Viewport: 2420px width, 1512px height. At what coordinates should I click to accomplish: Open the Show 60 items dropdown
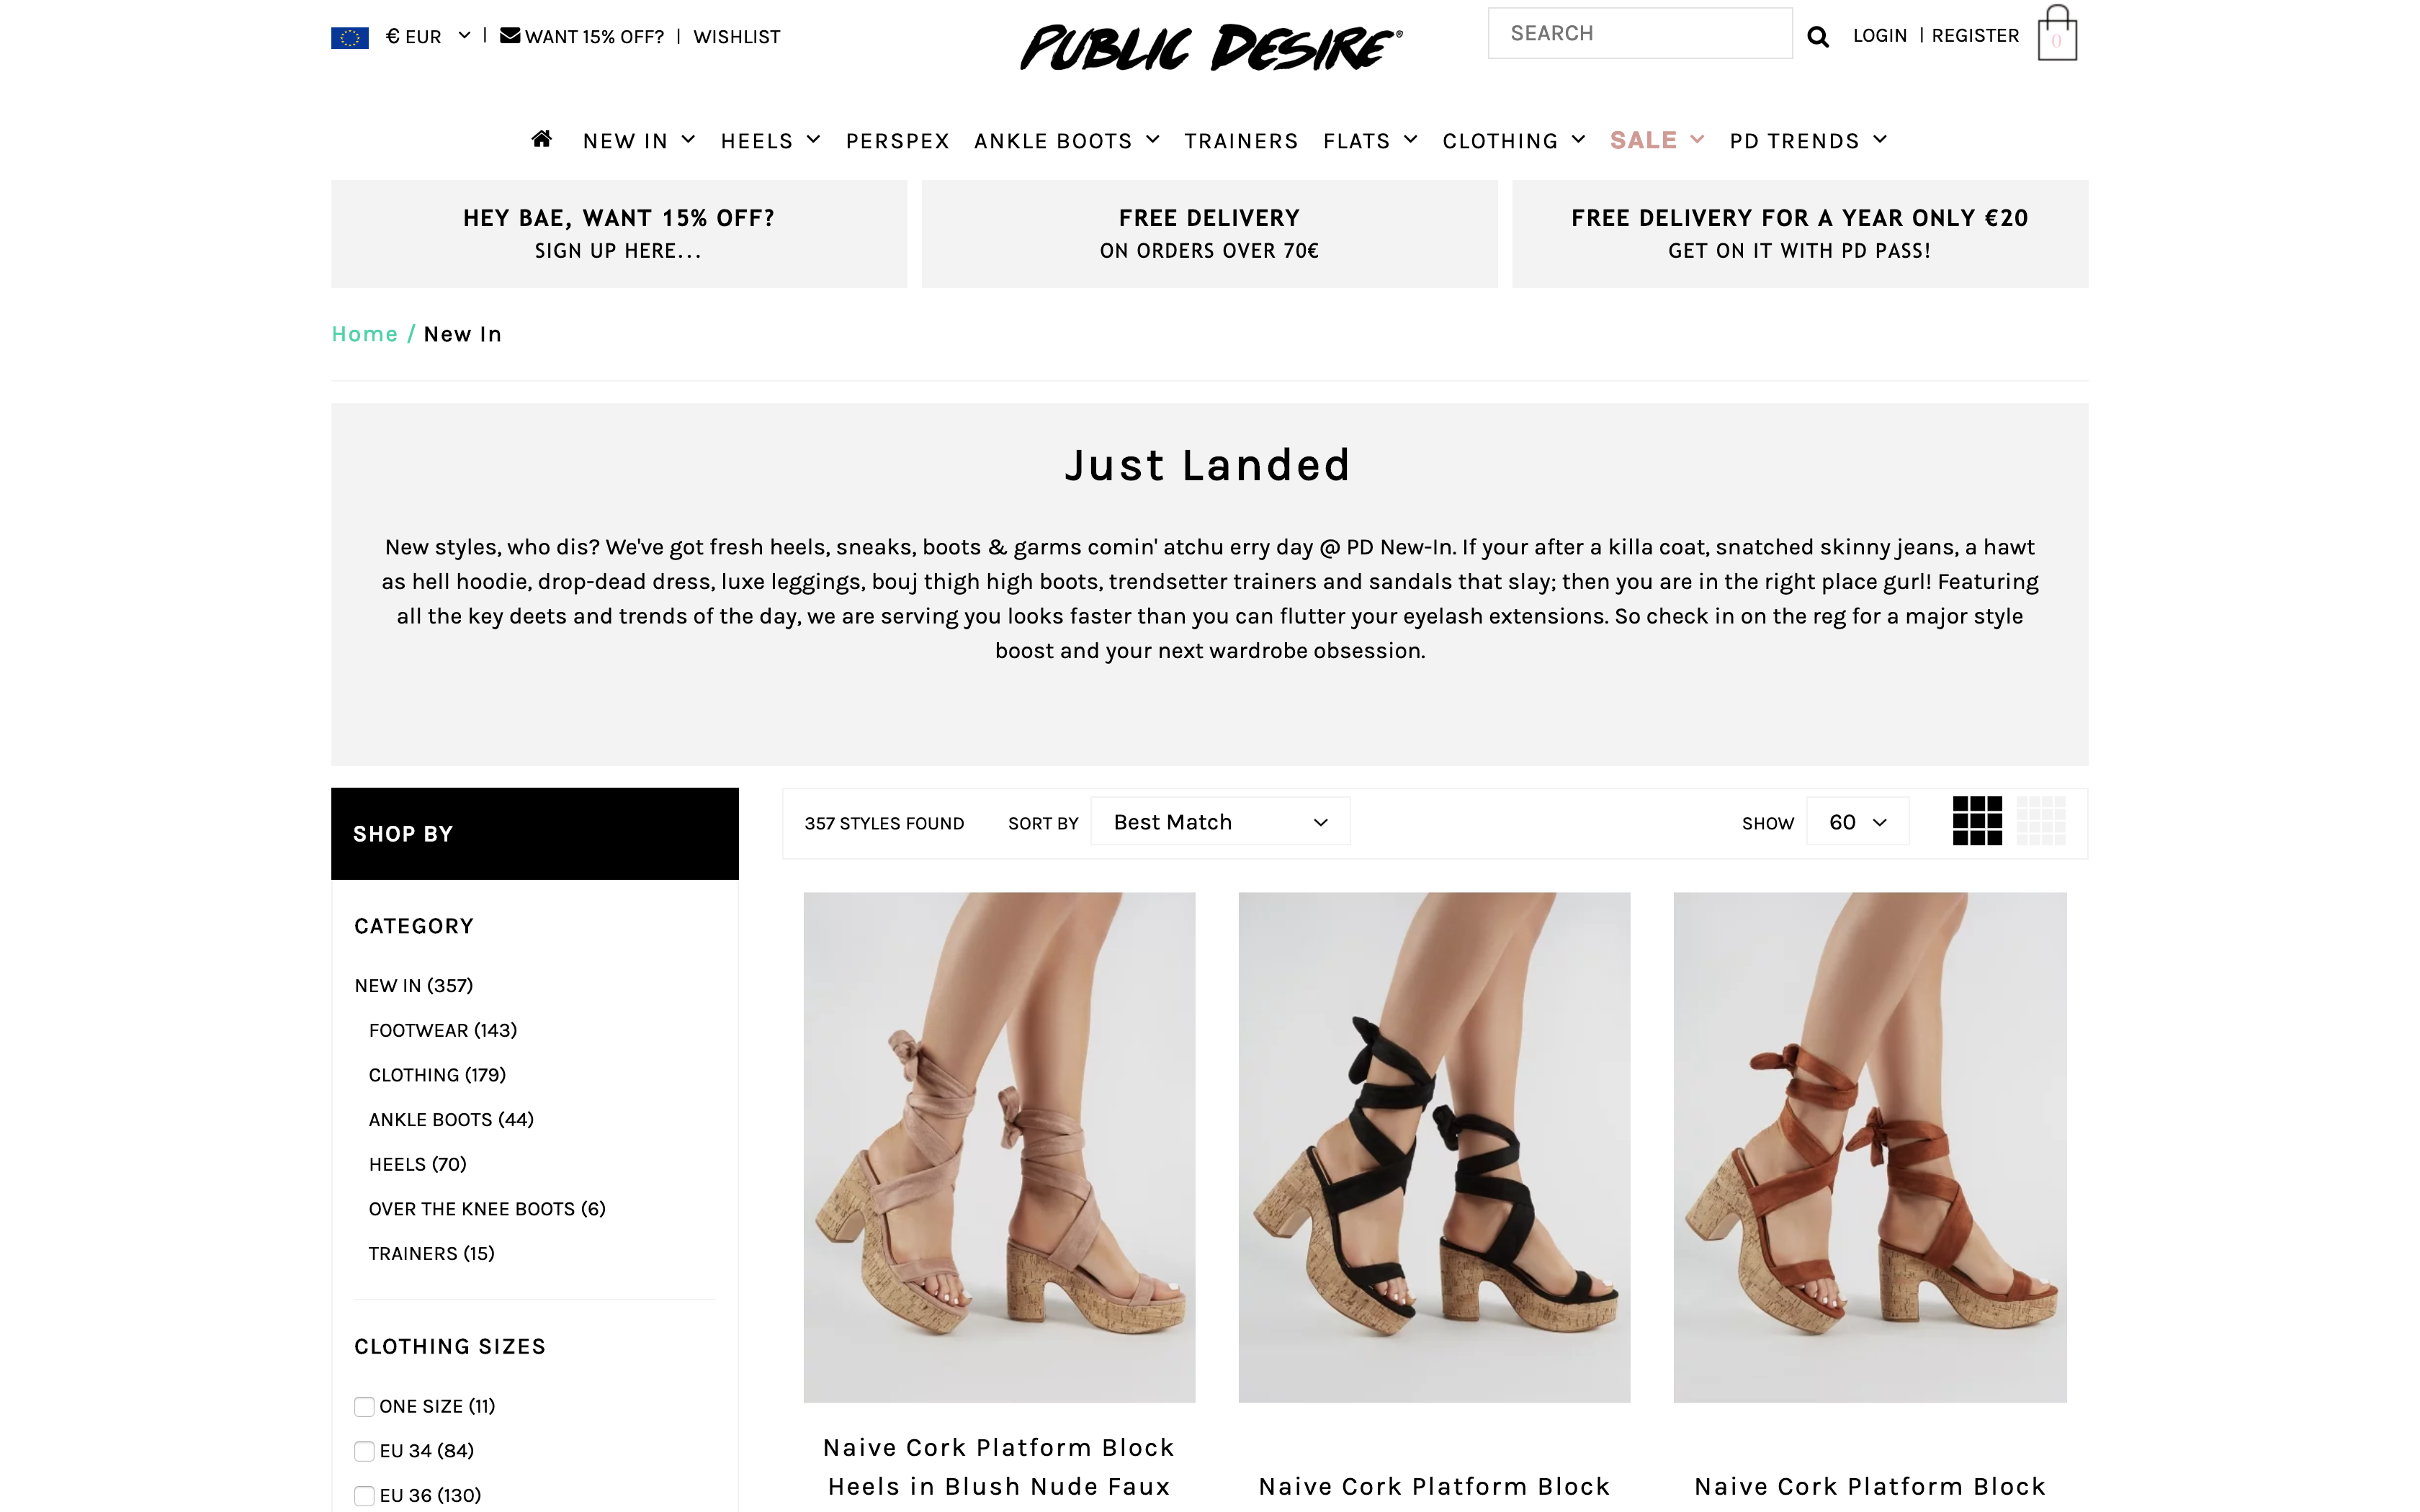click(1857, 822)
